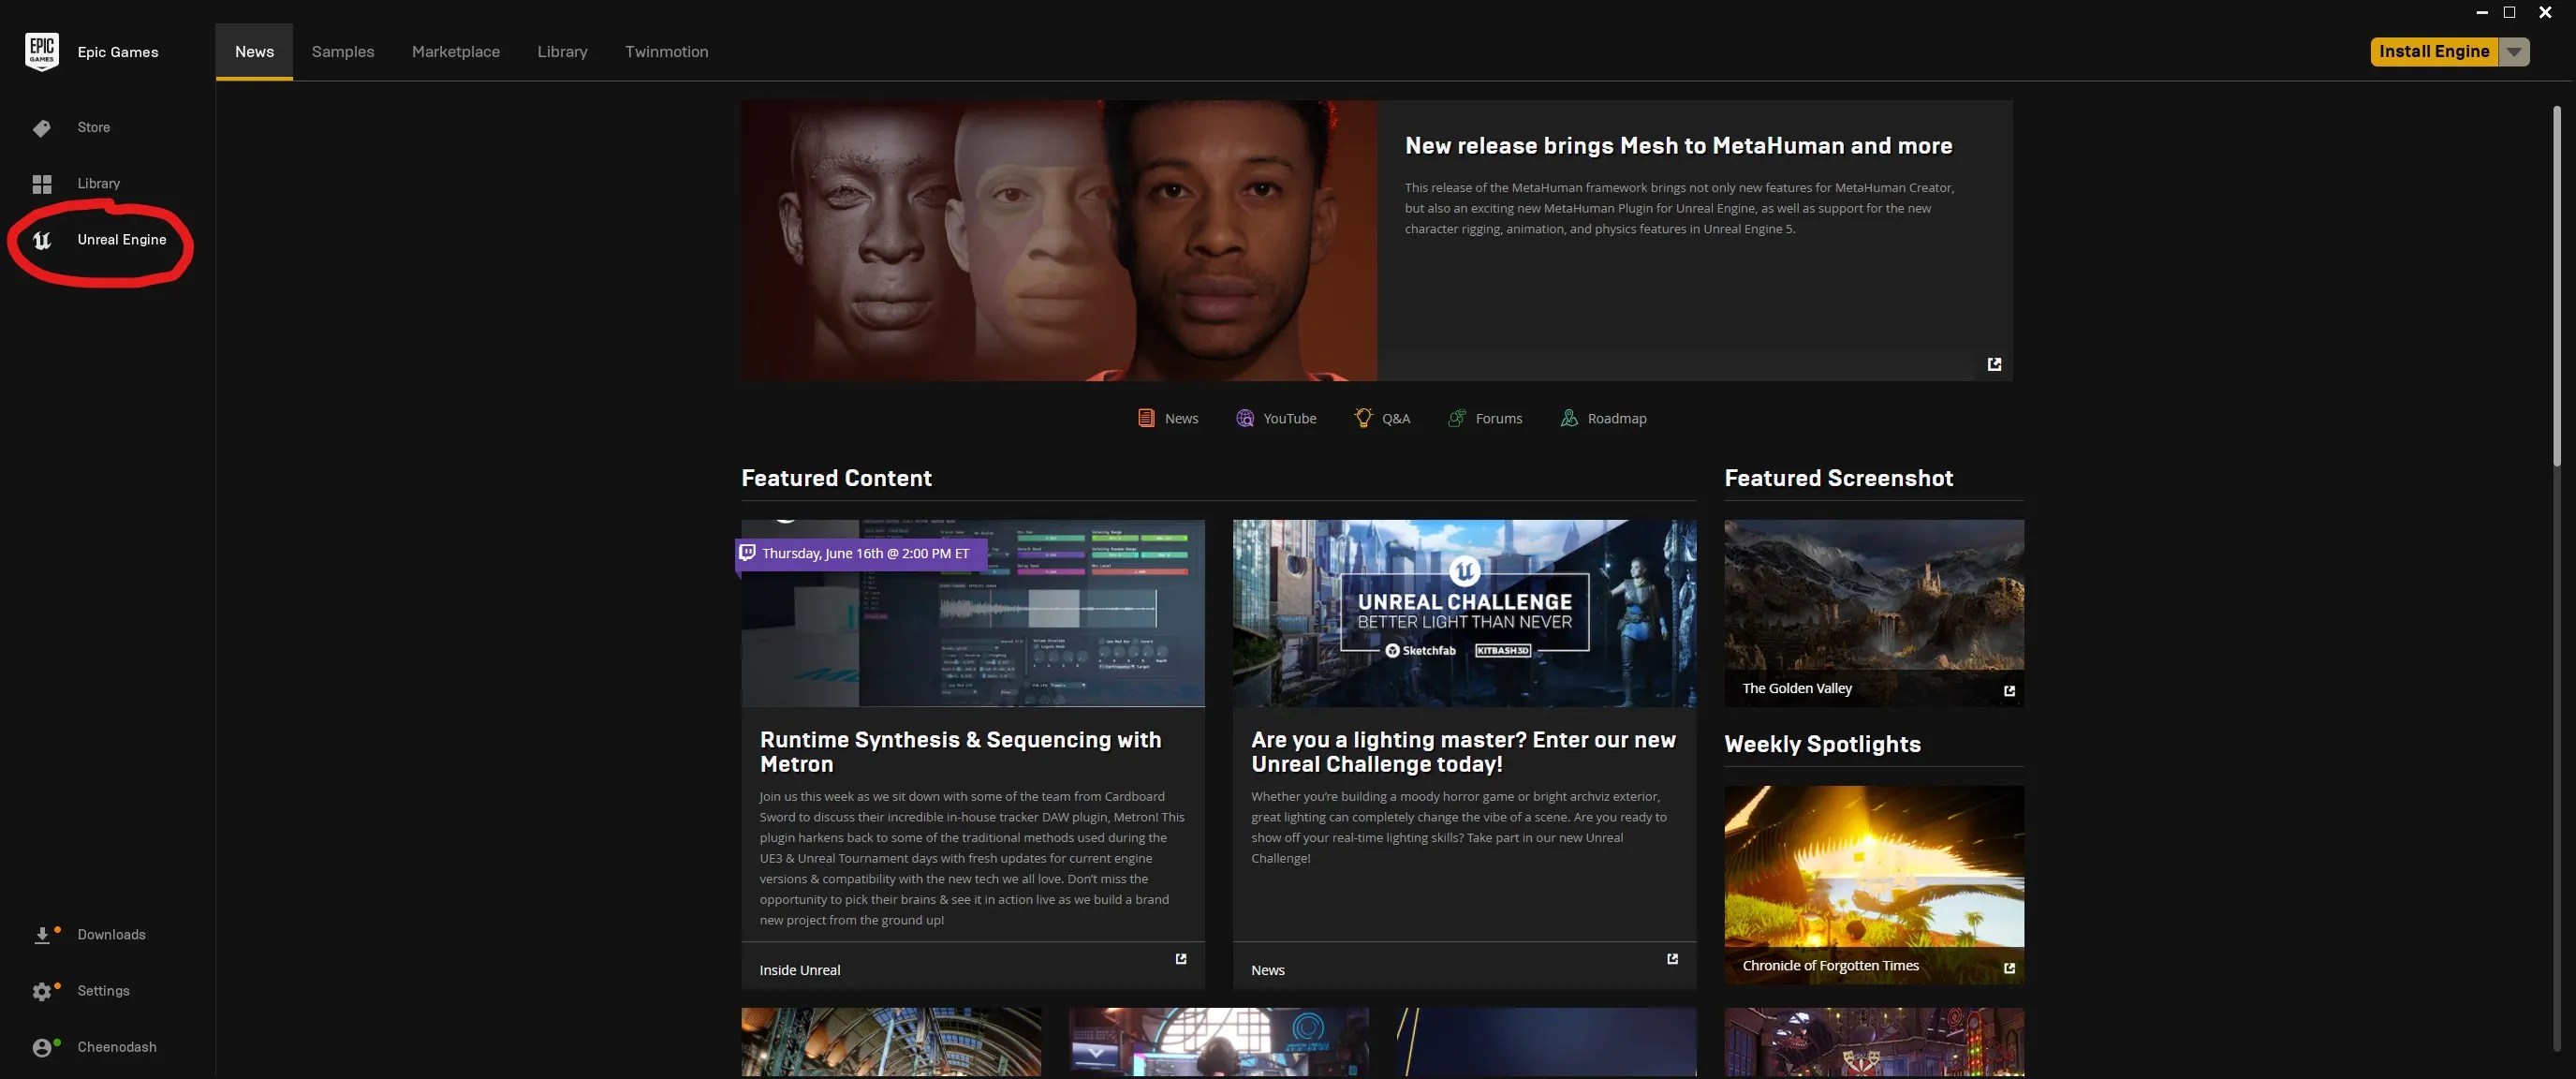Click the Install Engine button
Screen dimensions: 2576x1079
[x=2434, y=51]
